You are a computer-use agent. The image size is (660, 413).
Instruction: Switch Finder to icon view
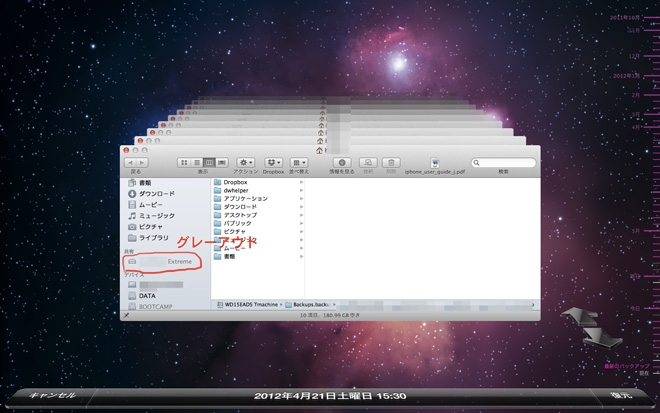184,163
